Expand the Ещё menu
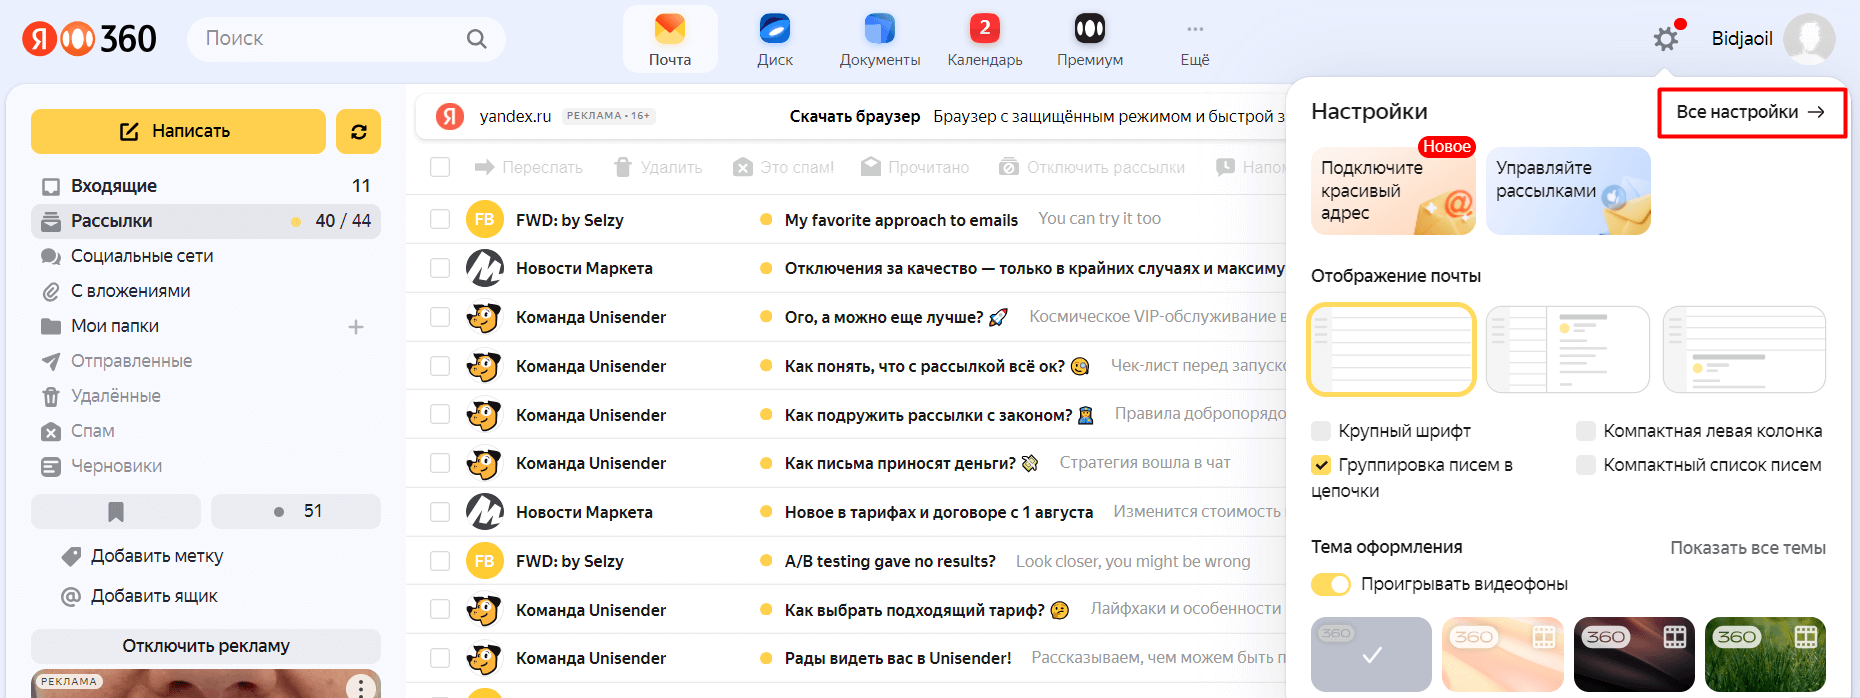Image resolution: width=1860 pixels, height=698 pixels. 1195,40
